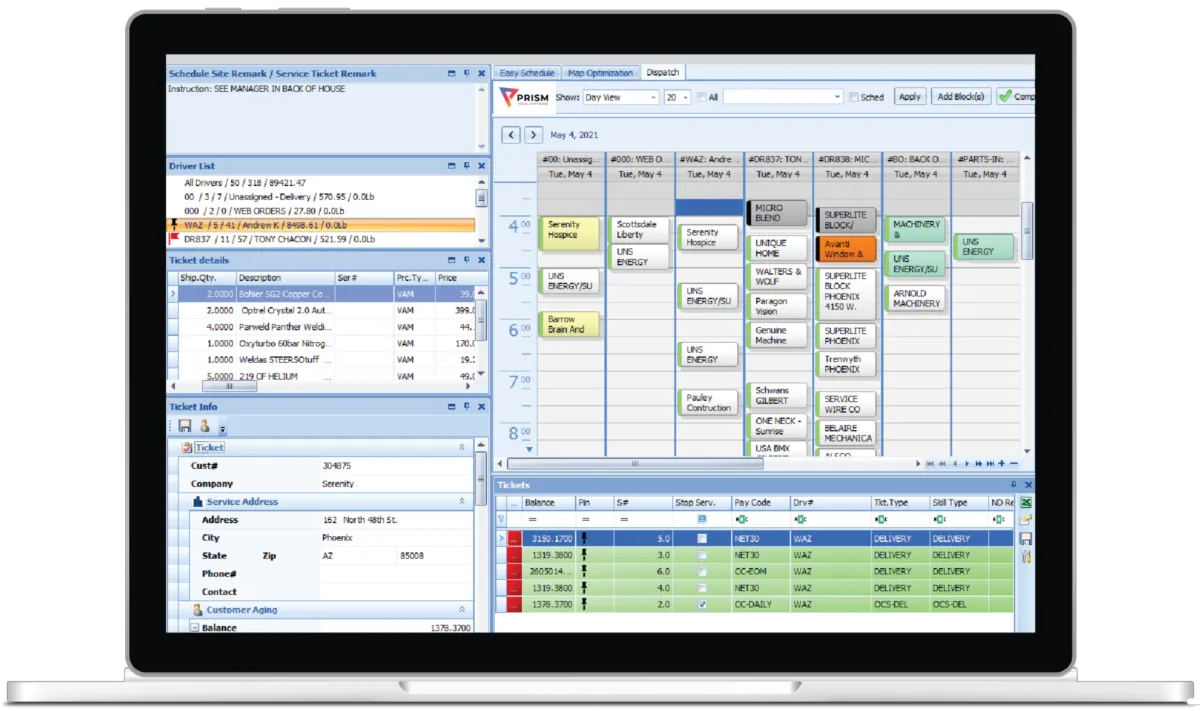The height and width of the screenshot is (711, 1200).
Task: Toggle Stop Serv. checkbox for NET30 S# 3.0 row
Action: [702, 555]
